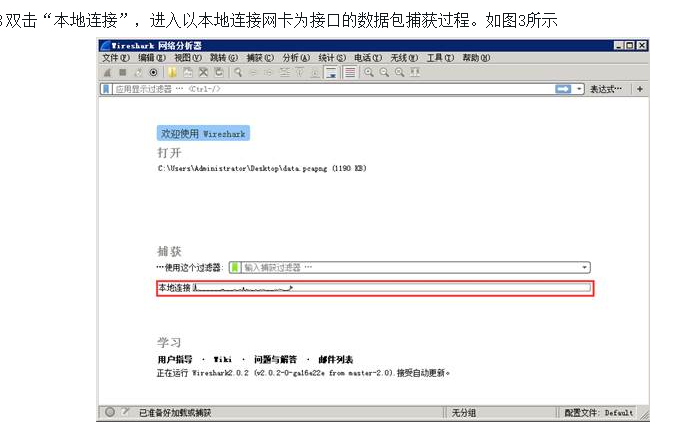
Task: Open the 捕获(C) menu
Action: click(x=260, y=57)
